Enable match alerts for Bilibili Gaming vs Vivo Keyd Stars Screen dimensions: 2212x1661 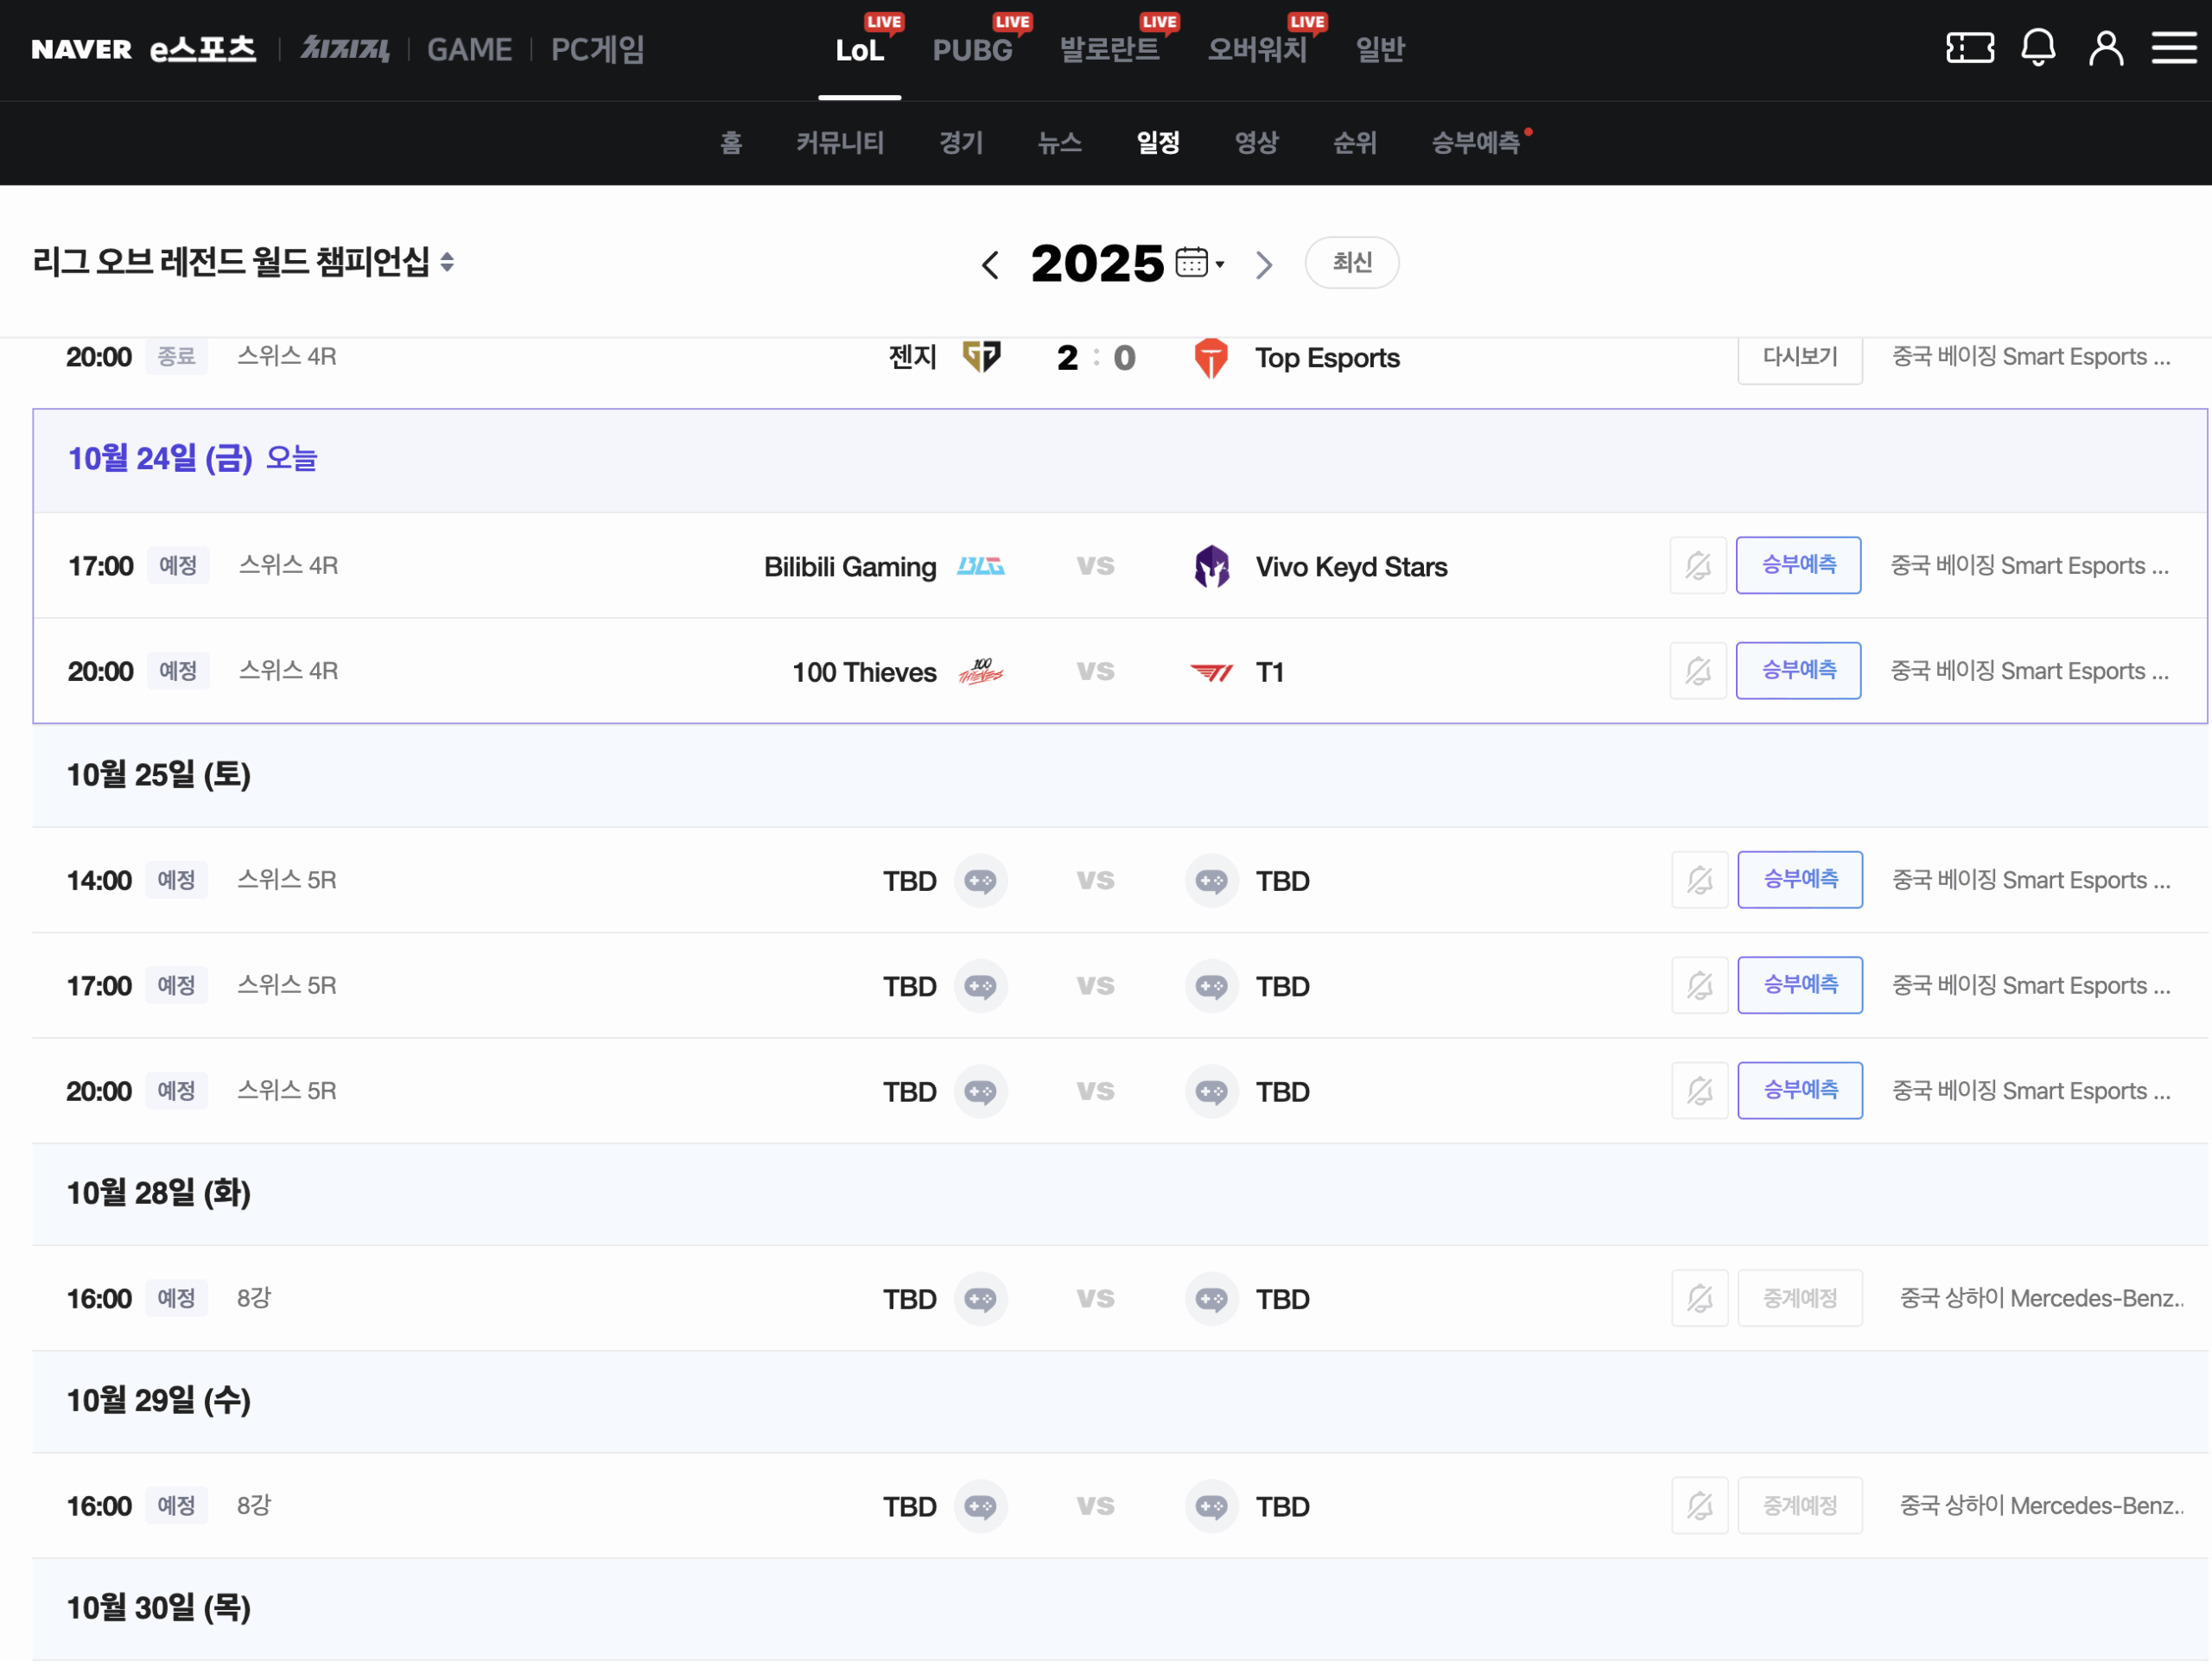[1698, 565]
